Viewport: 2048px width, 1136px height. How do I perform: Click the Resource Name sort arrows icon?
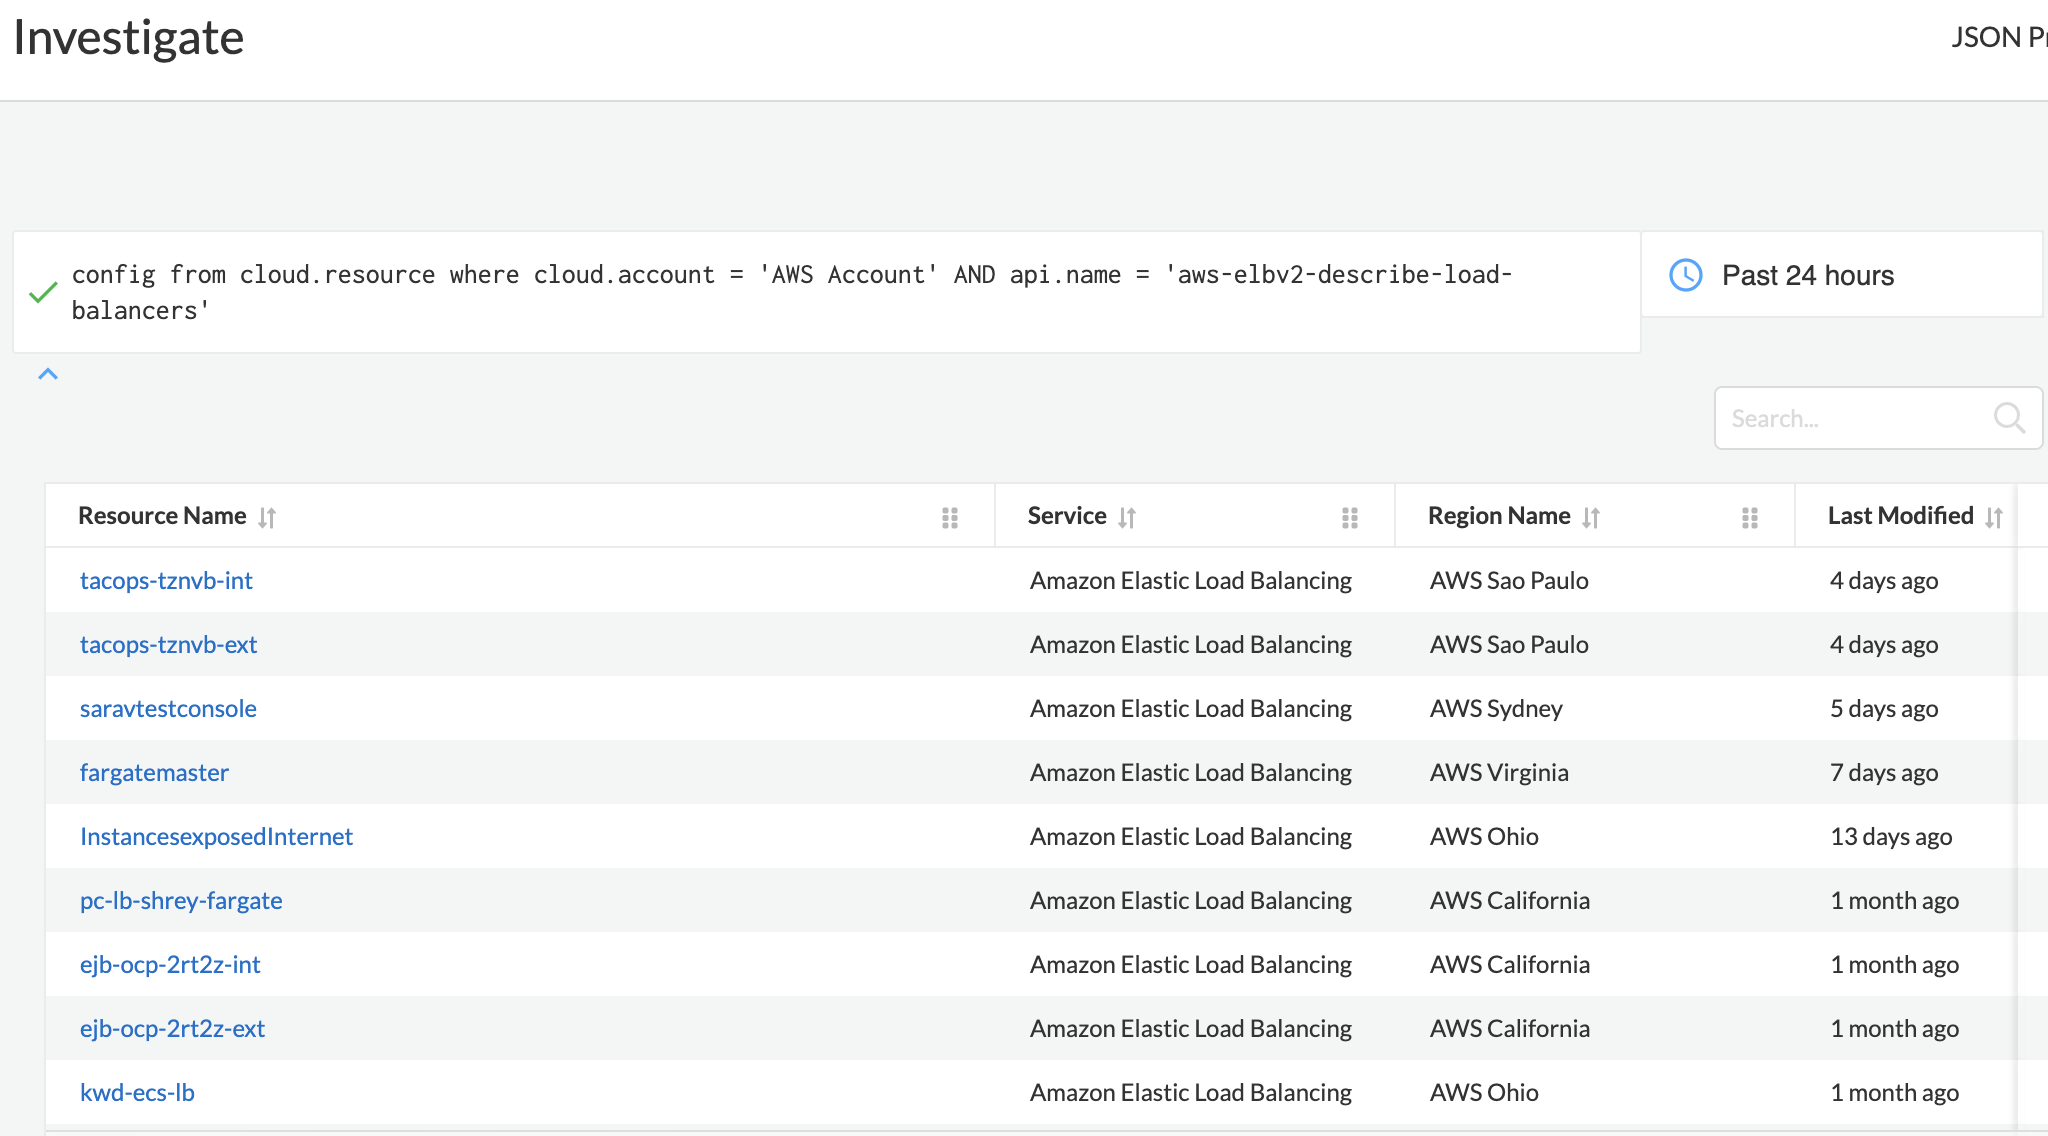pos(267,517)
